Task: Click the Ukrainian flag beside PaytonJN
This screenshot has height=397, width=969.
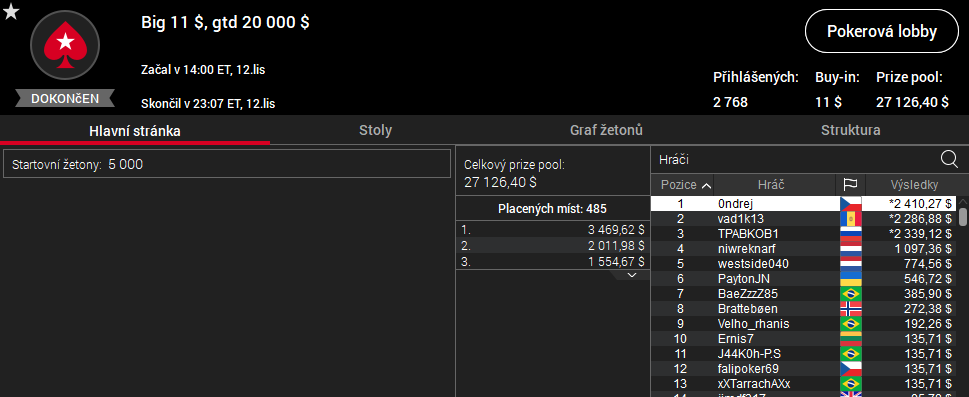Action: click(x=850, y=279)
